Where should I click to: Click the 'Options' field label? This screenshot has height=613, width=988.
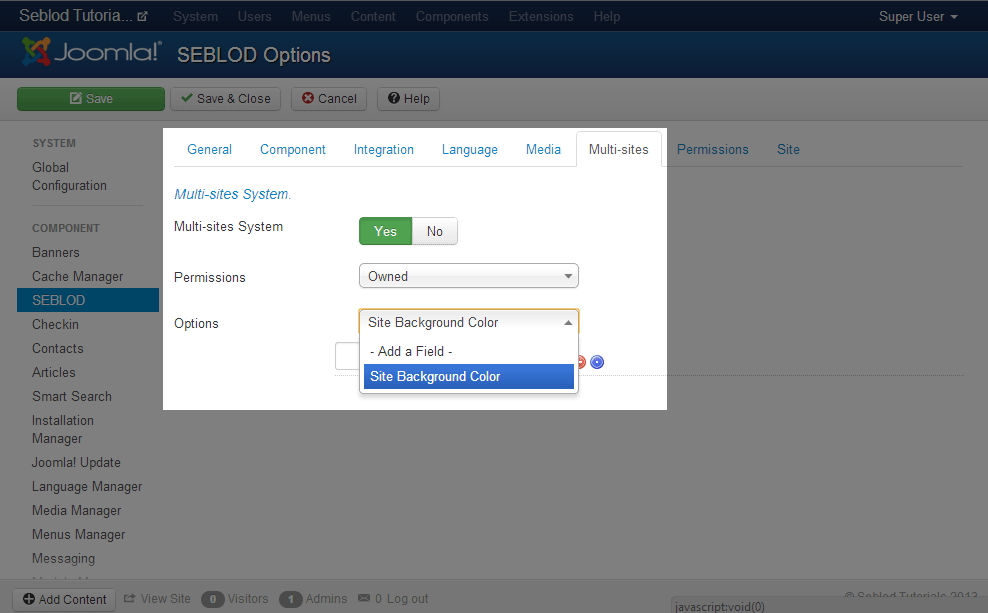(x=197, y=323)
